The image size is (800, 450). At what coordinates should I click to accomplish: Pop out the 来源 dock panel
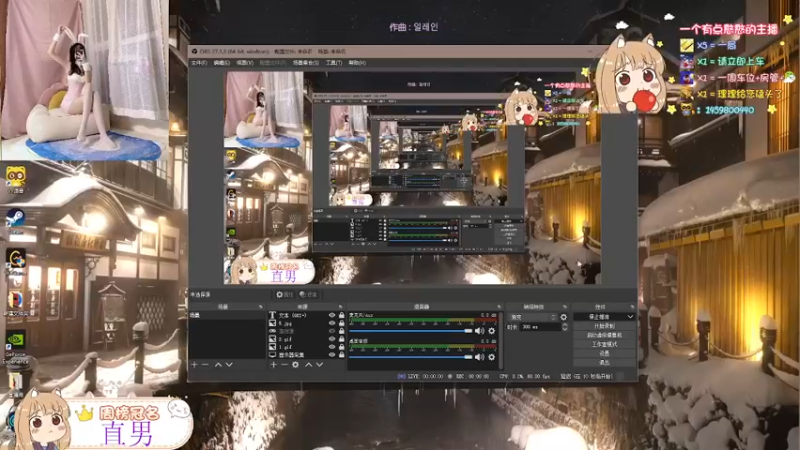340,307
